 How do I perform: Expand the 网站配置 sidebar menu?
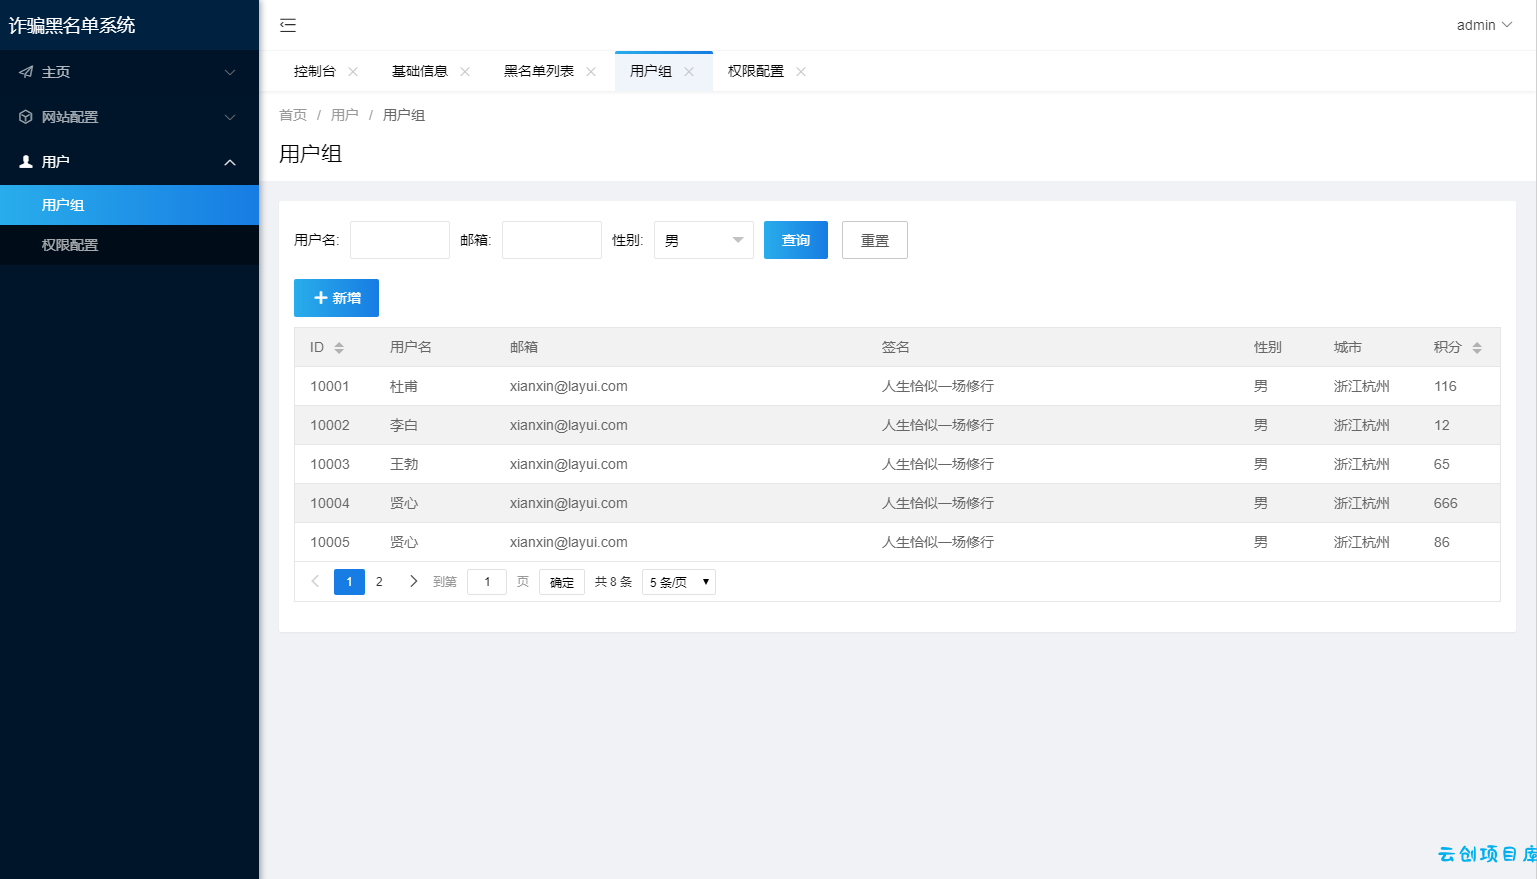[x=230, y=117]
